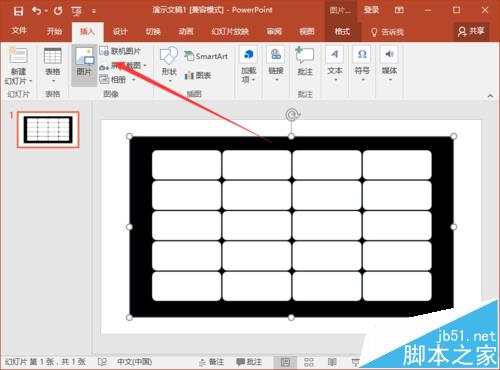Expand the 相册 dropdown arrow
500x370 pixels.
134,80
